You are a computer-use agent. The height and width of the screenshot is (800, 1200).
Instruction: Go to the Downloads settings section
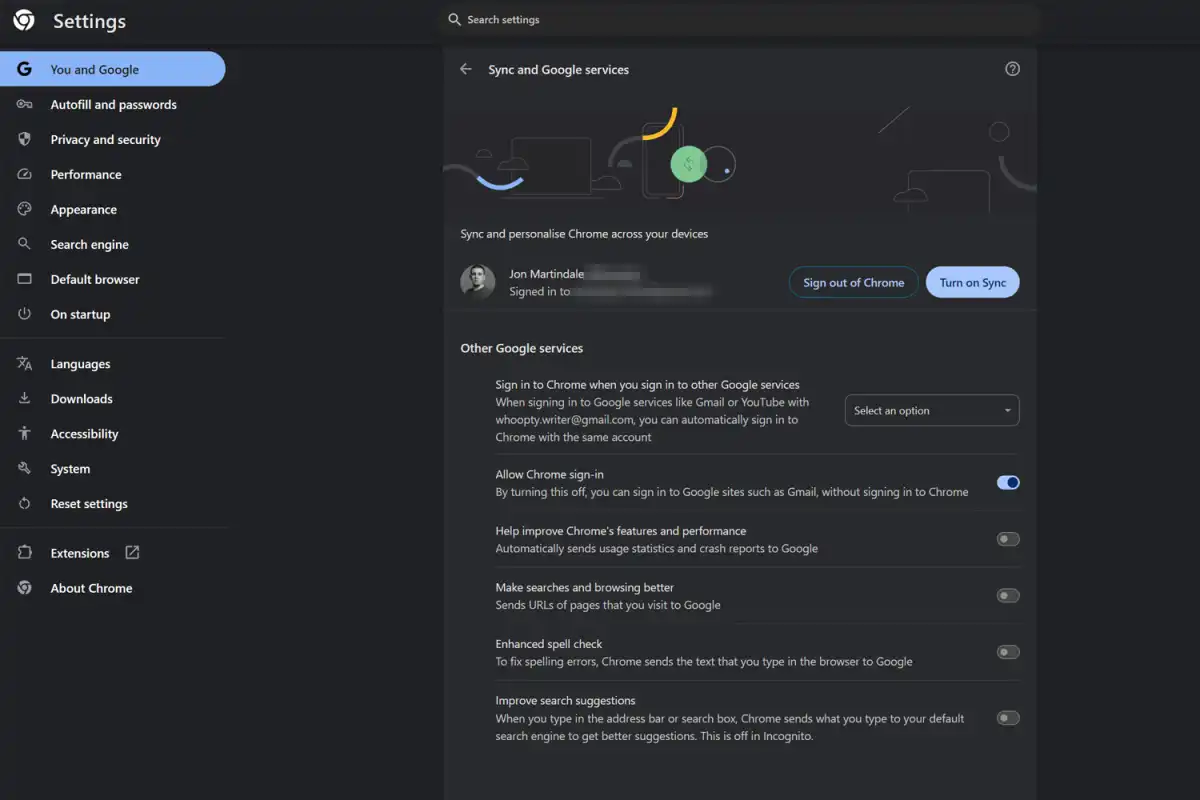[x=81, y=399]
